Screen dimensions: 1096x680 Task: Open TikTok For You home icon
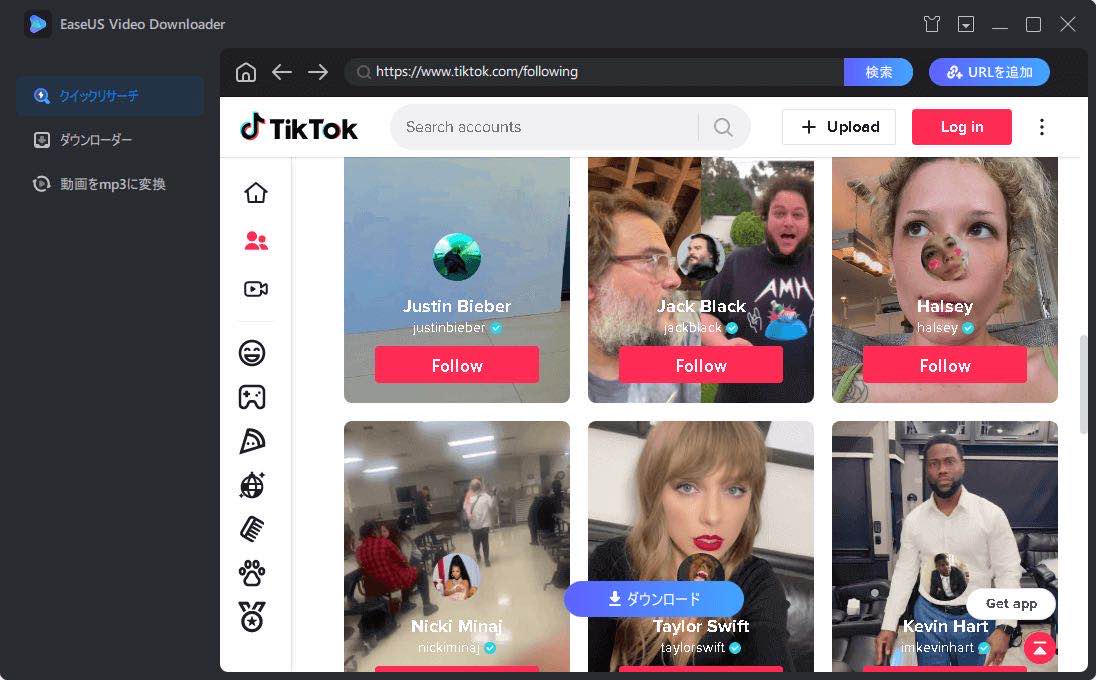[256, 193]
